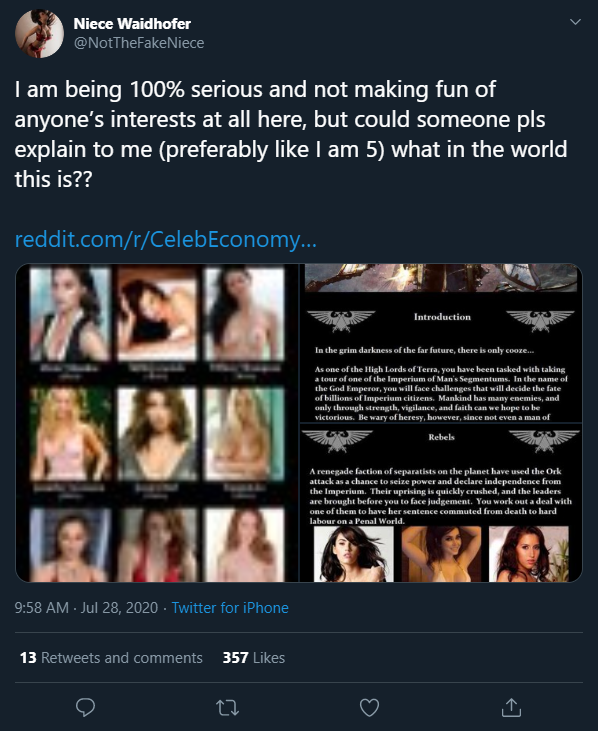The height and width of the screenshot is (731, 598).
Task: Open the @NotTheFakeNiece handle
Action: pyautogui.click(x=139, y=43)
